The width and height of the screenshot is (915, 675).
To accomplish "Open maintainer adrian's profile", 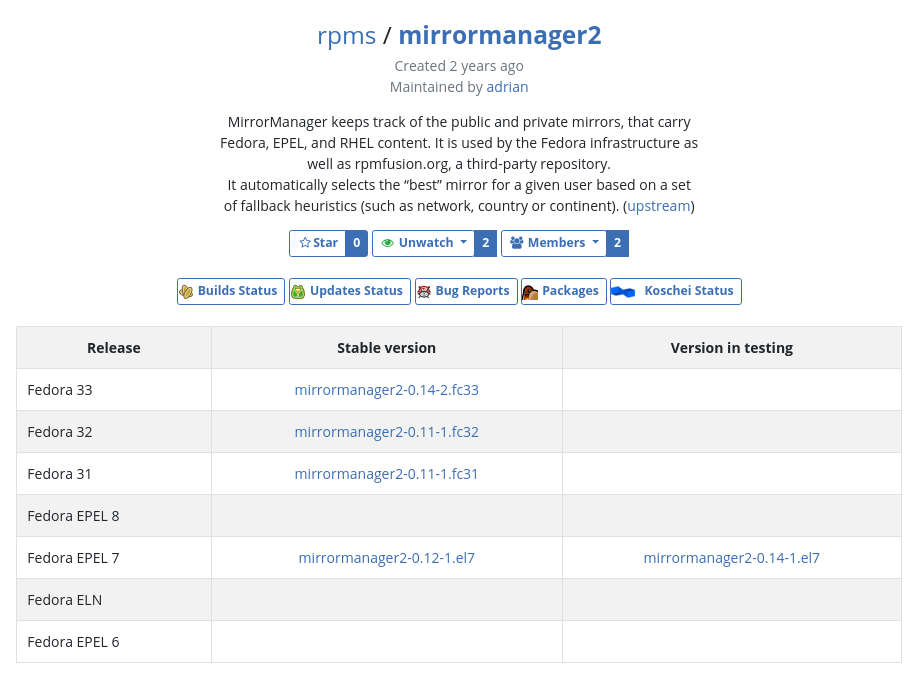I will coord(507,87).
